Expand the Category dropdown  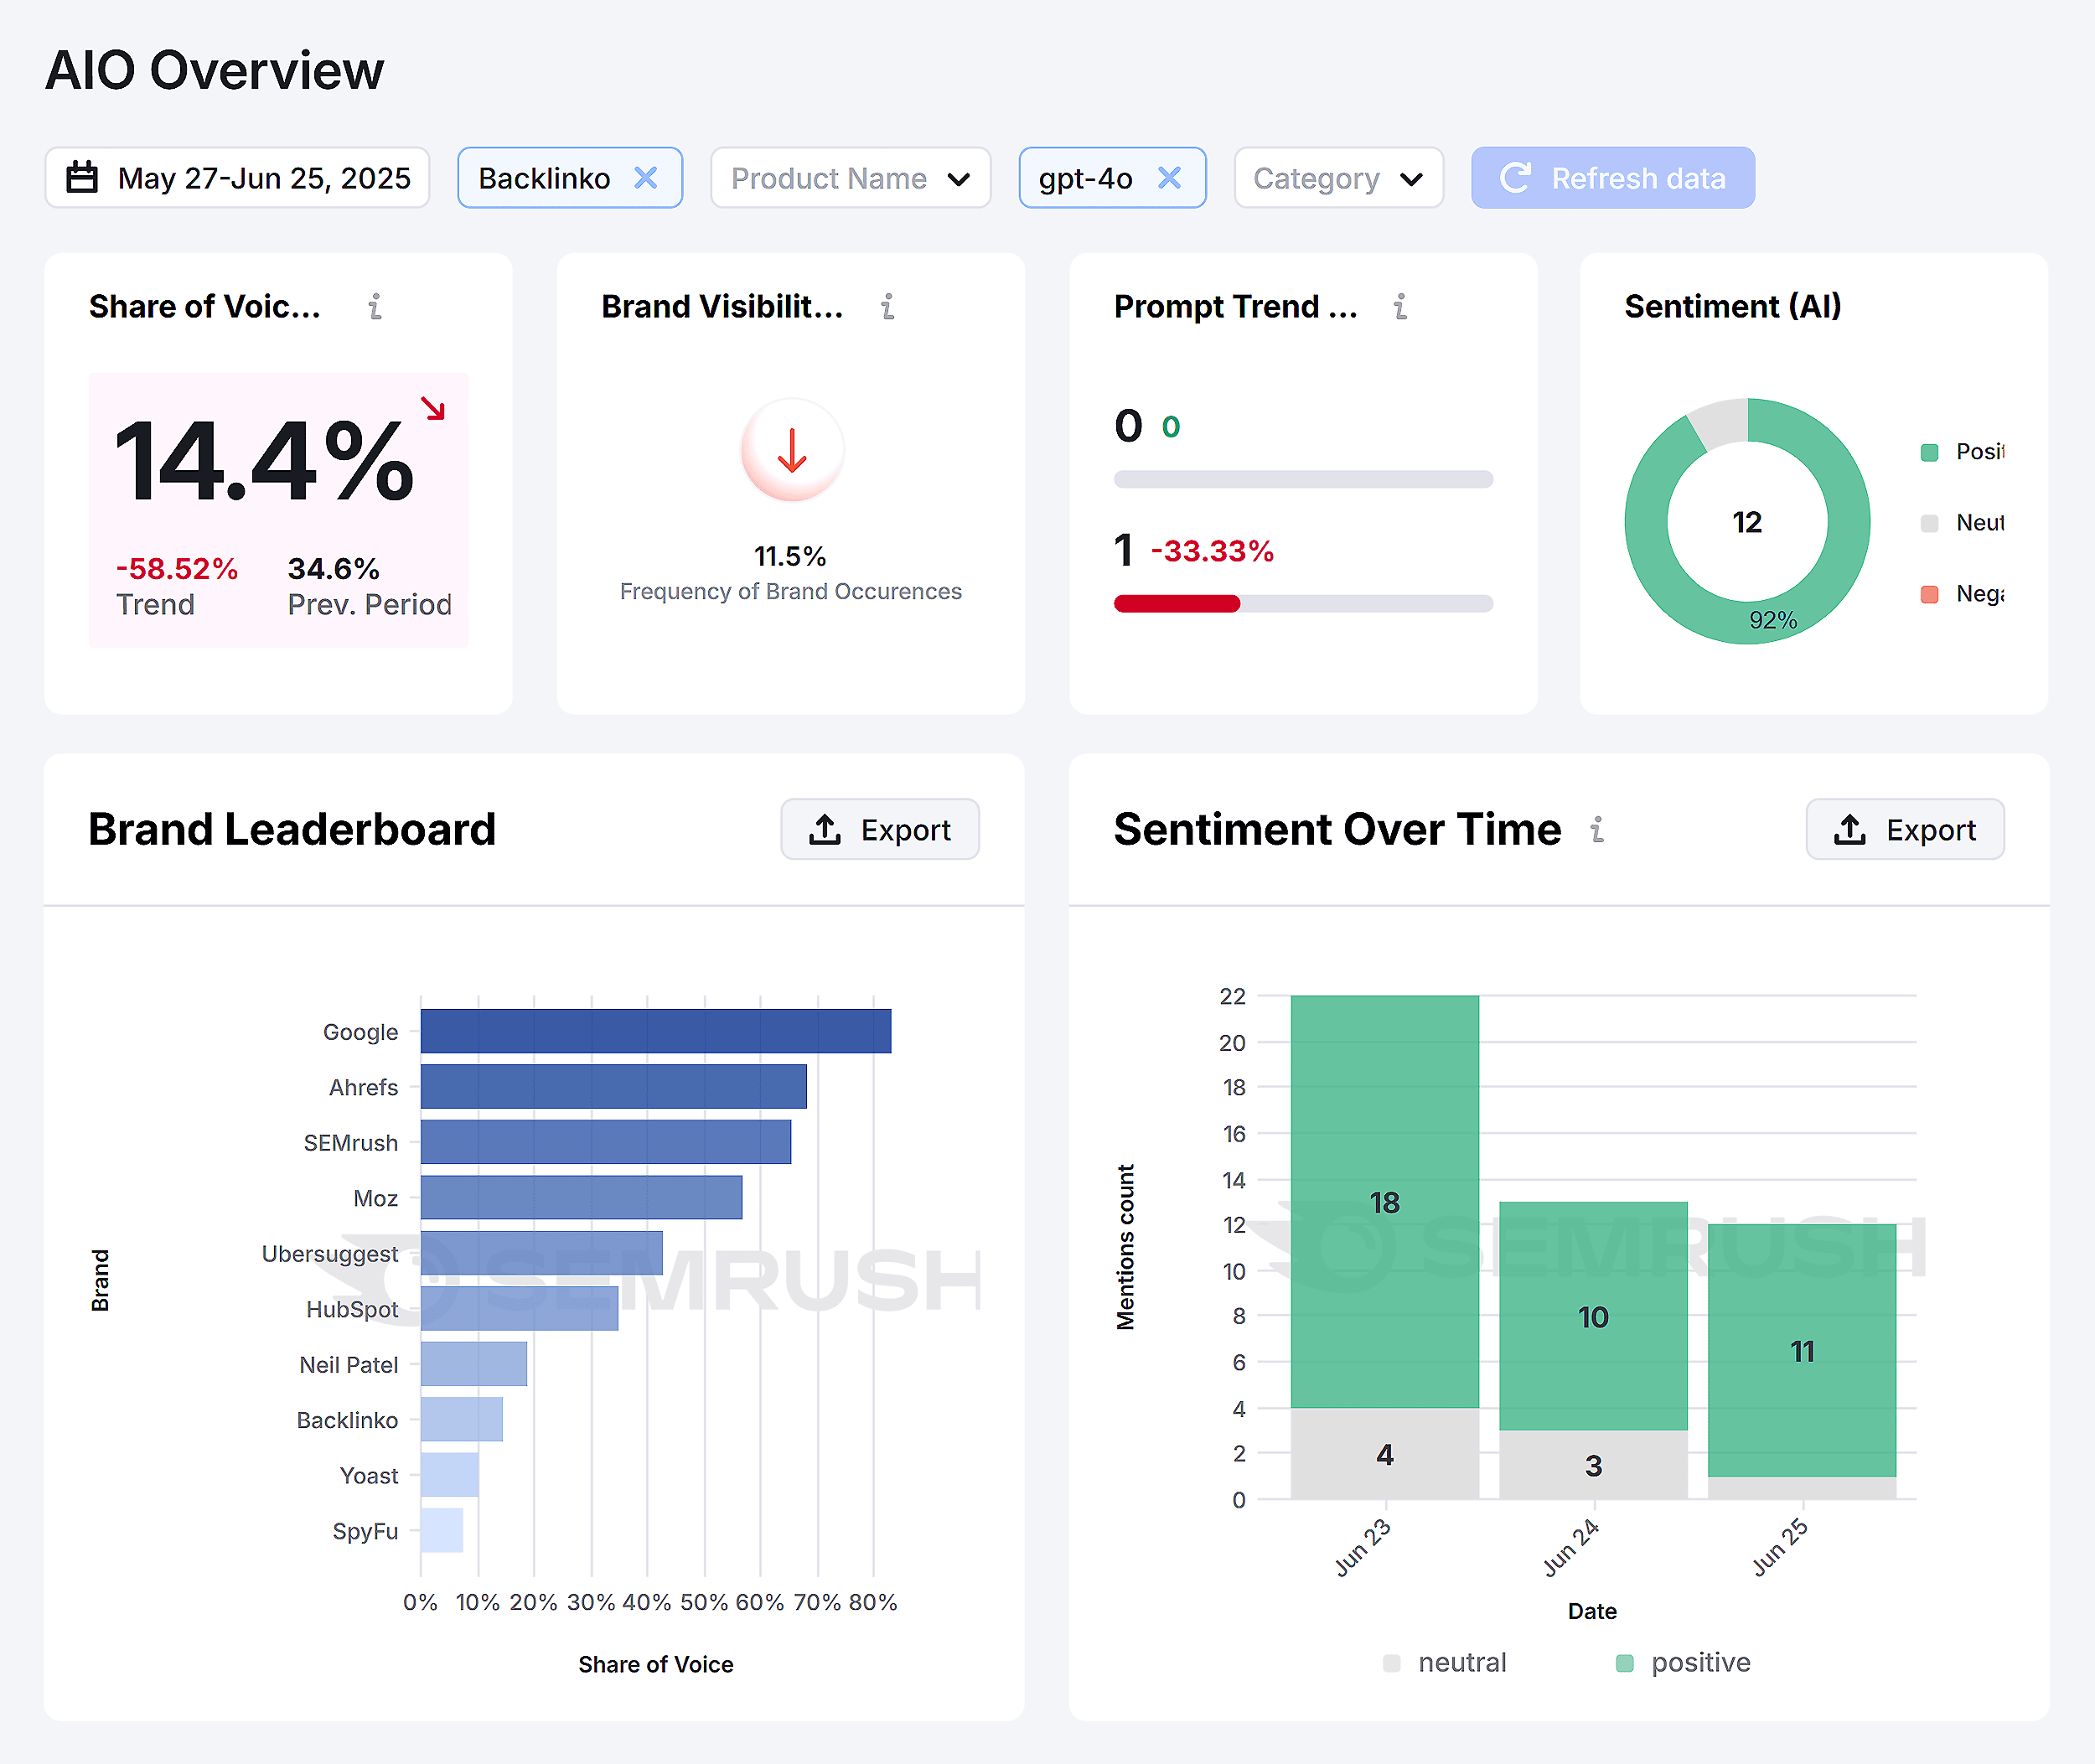pos(1337,178)
